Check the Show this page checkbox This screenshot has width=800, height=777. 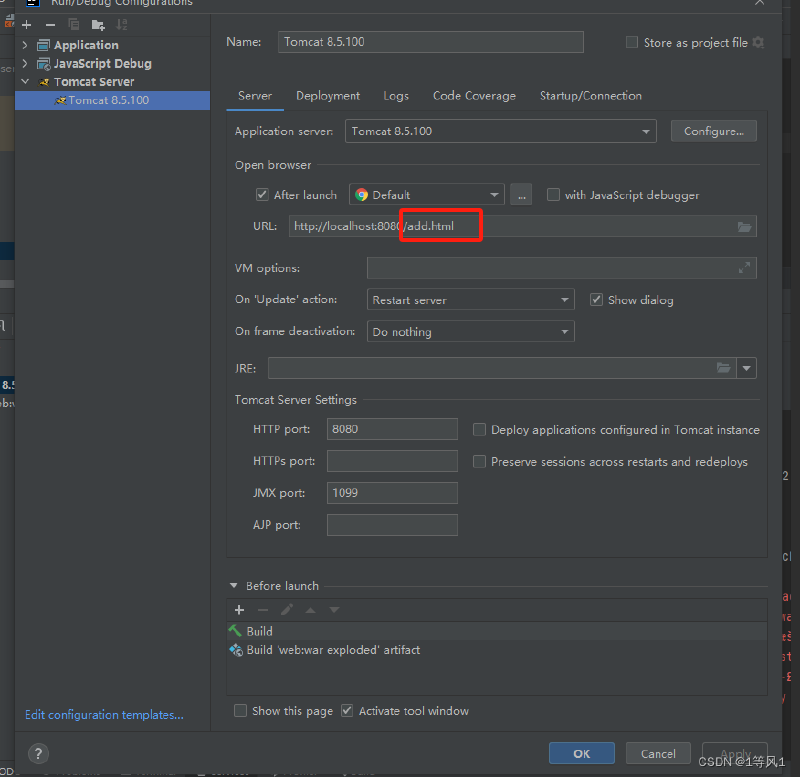240,711
